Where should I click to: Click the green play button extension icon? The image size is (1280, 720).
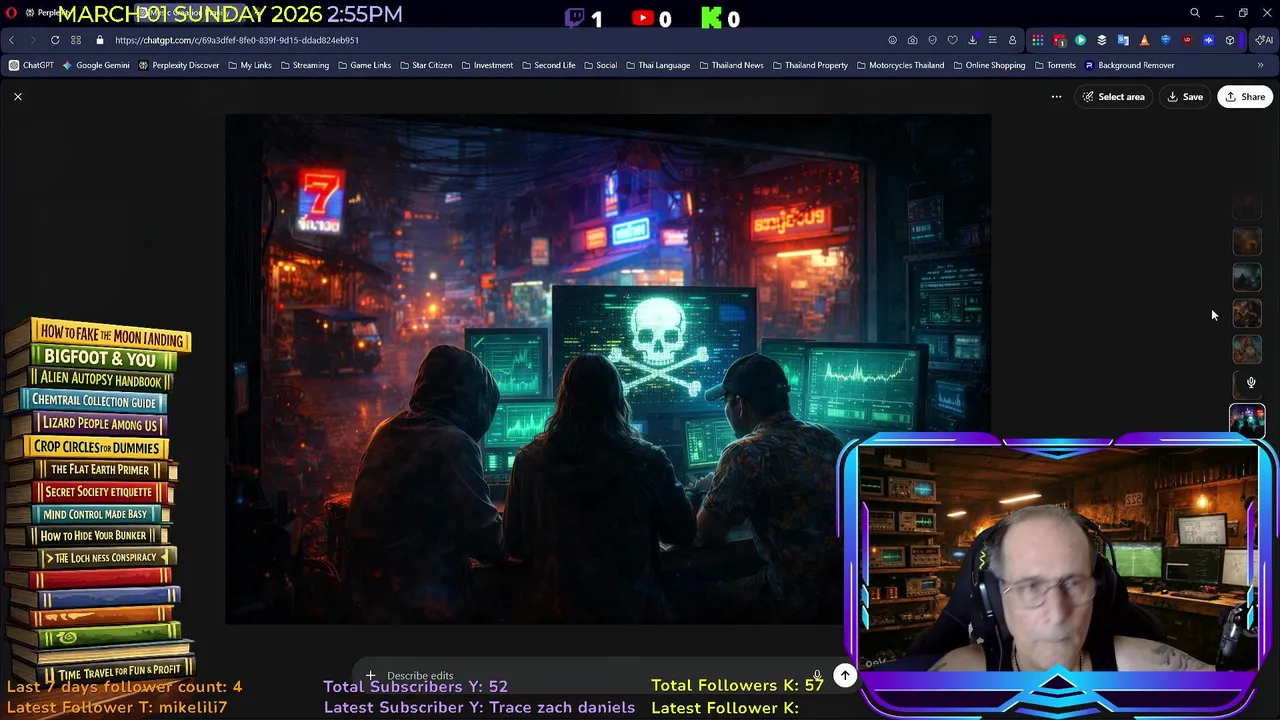click(x=1080, y=40)
